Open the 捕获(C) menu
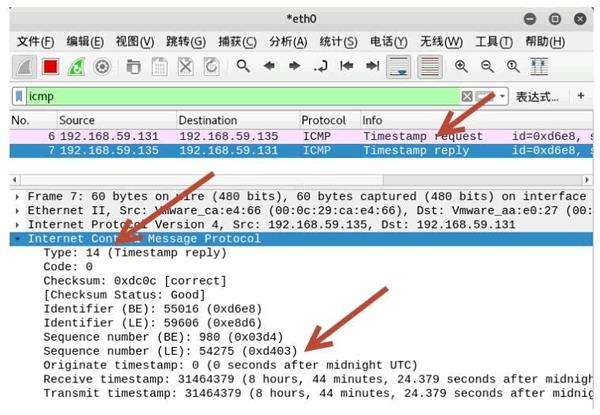This screenshot has height=415, width=600. point(237,42)
